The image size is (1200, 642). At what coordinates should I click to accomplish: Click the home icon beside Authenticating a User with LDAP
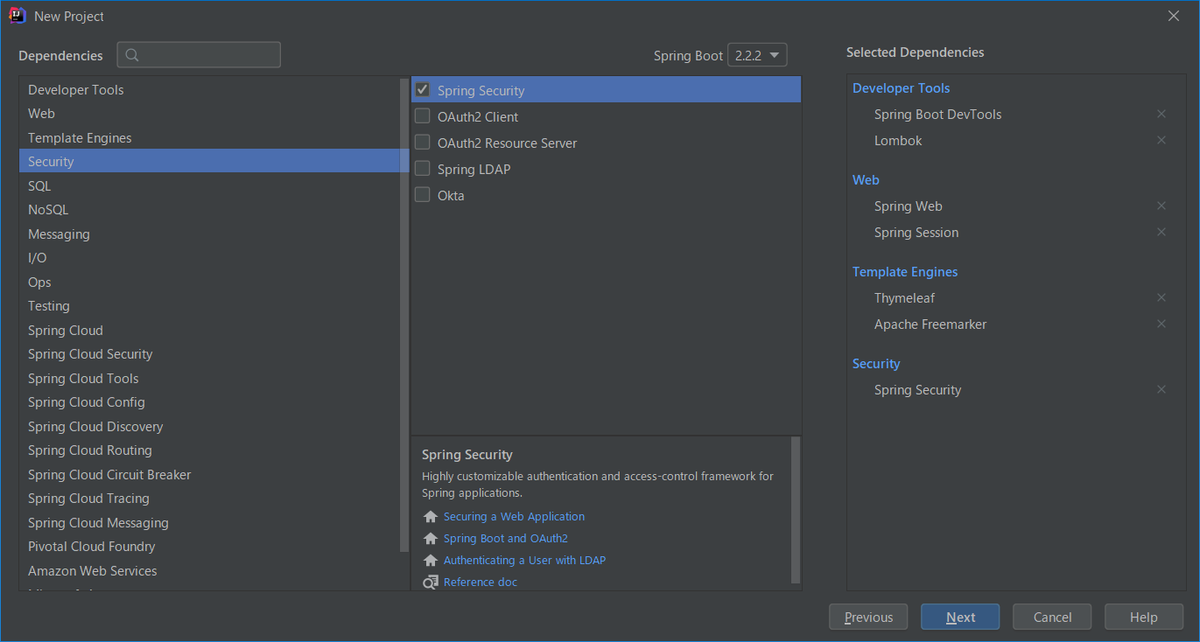pos(430,561)
